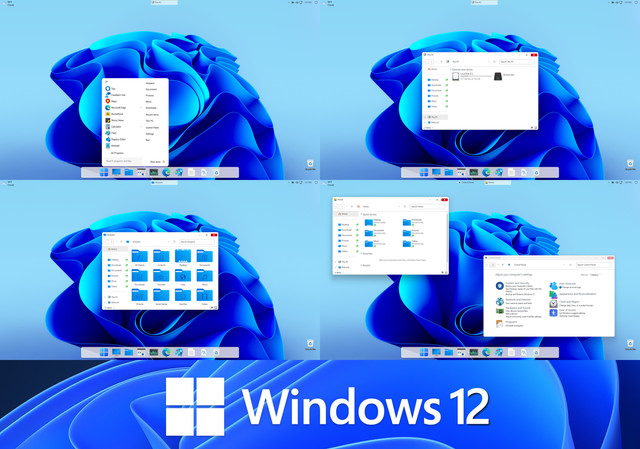The height and width of the screenshot is (449, 640).
Task: Open System and Security in Control Panel
Action: (517, 283)
